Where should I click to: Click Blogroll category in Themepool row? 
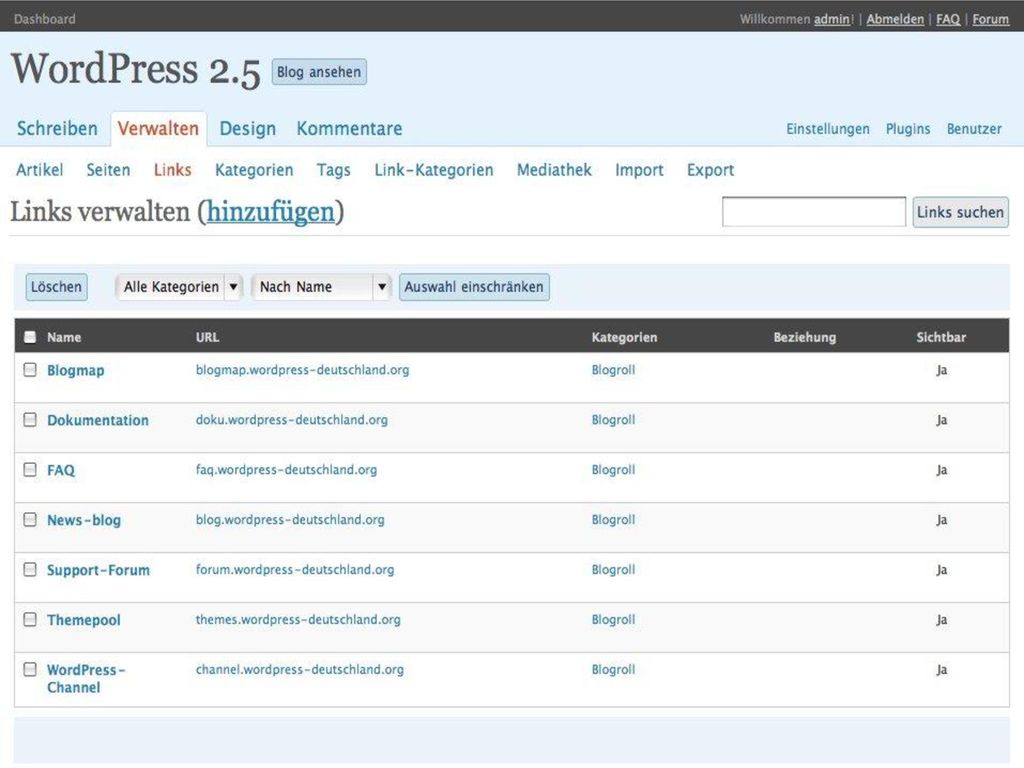[613, 619]
